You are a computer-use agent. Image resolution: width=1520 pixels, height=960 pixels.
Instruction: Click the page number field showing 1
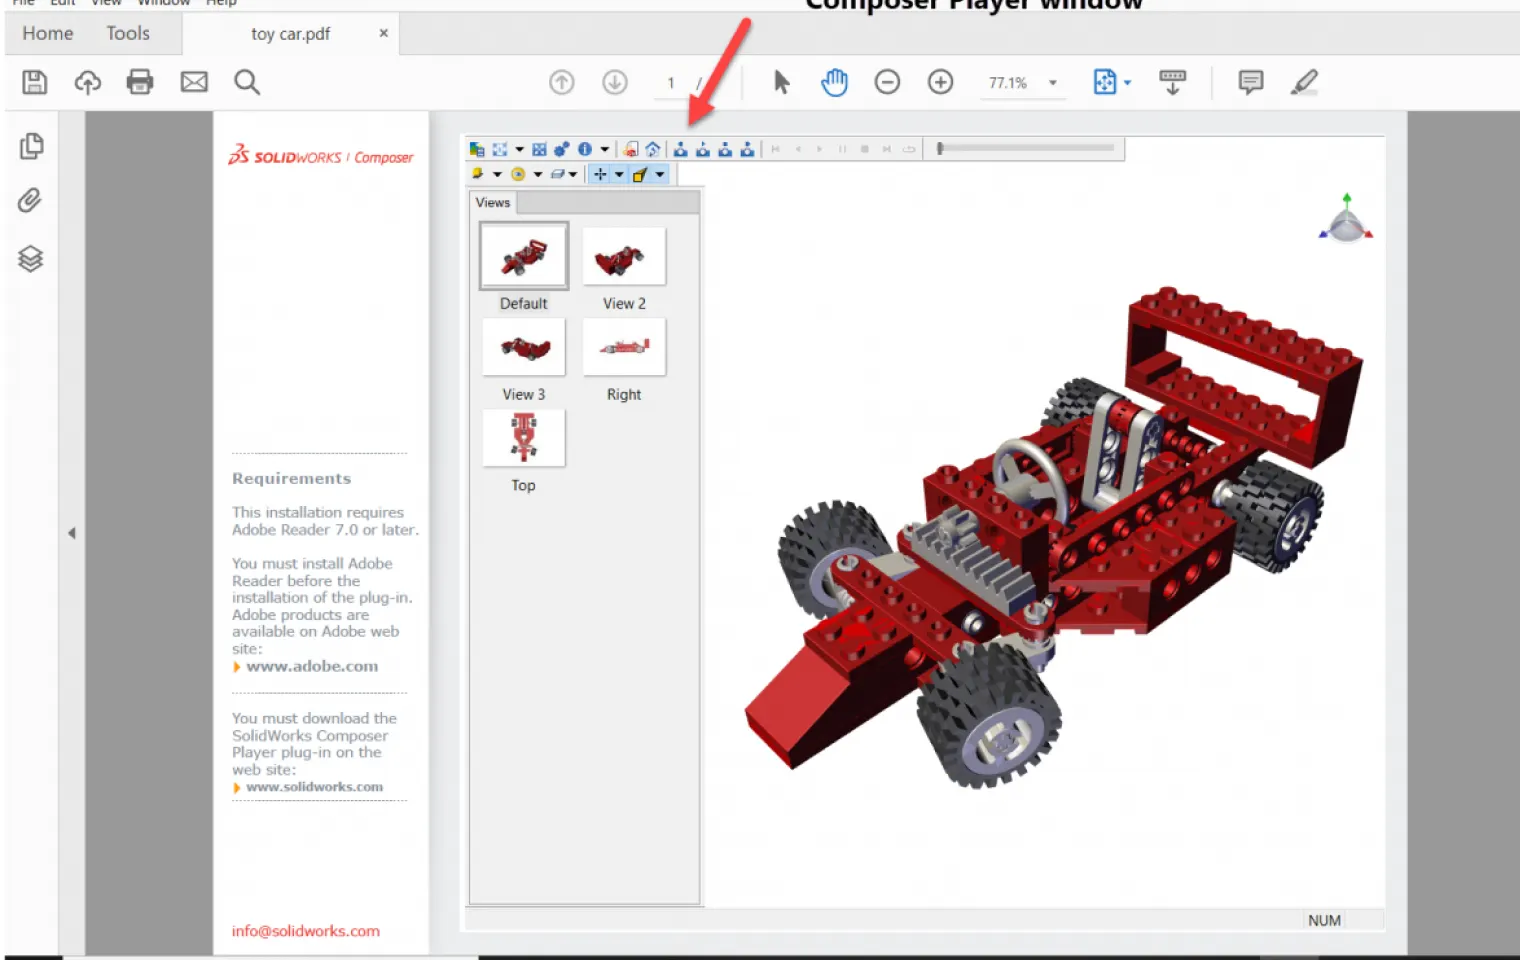pos(671,83)
